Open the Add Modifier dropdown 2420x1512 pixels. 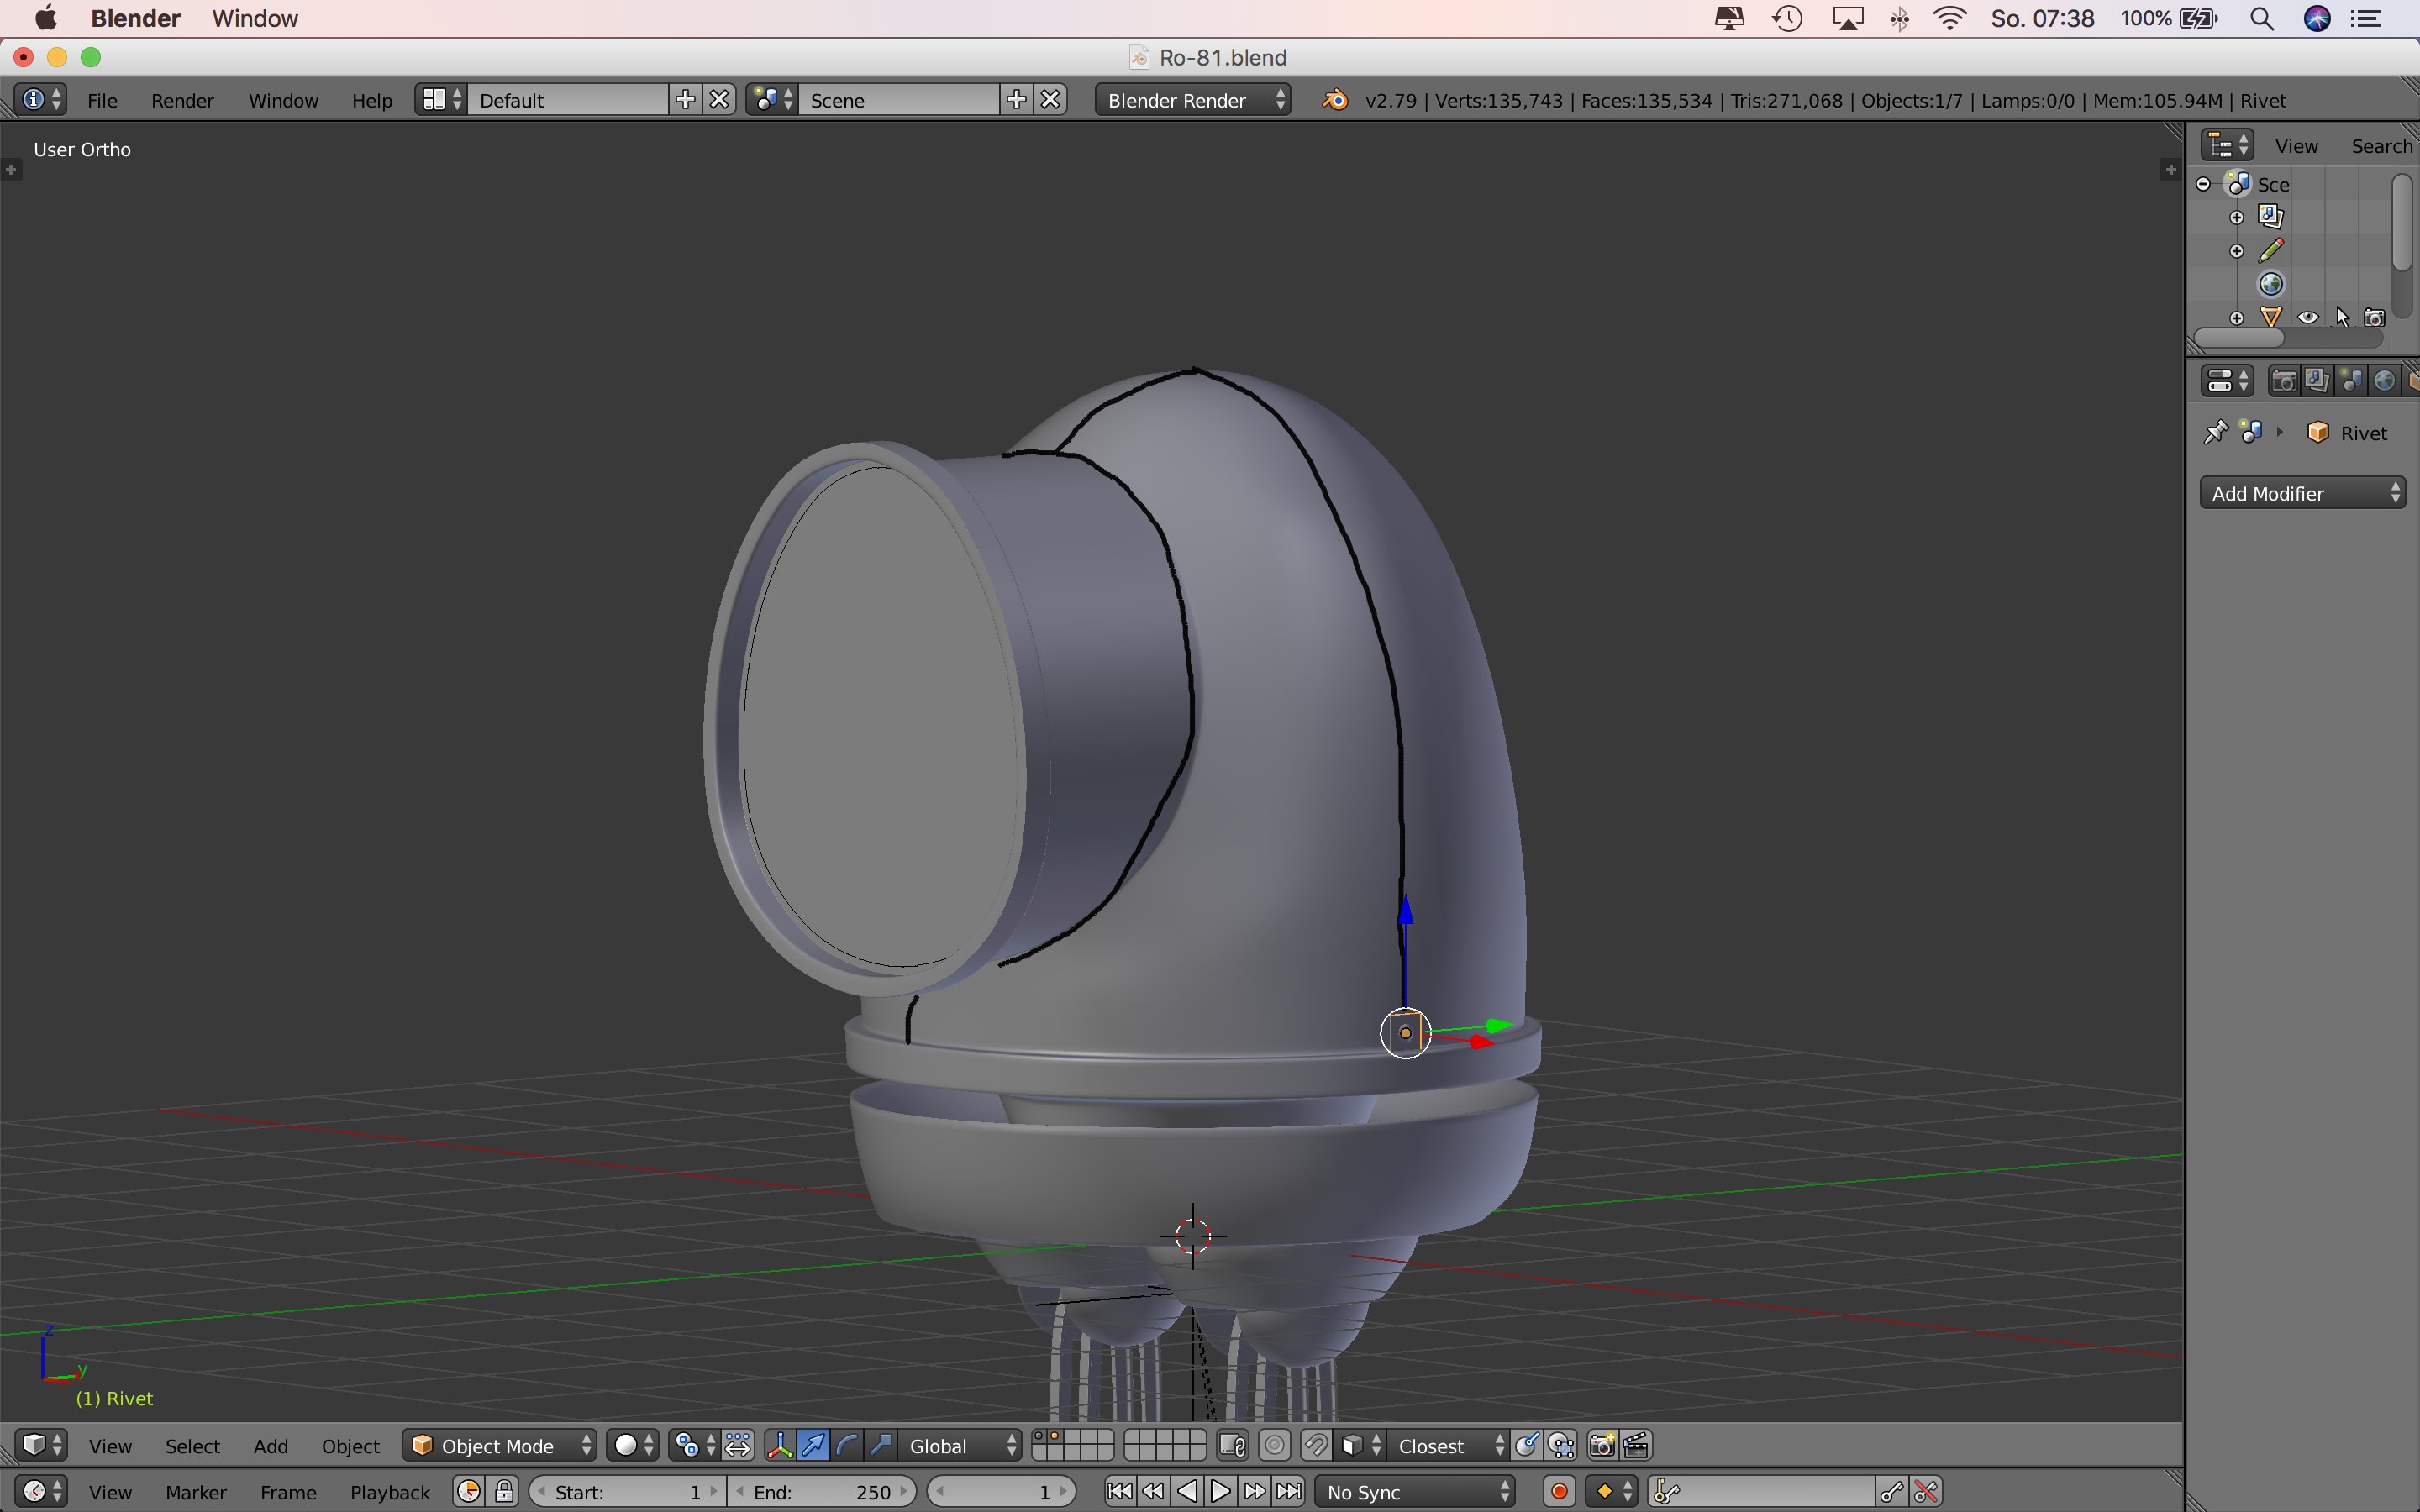point(2302,493)
